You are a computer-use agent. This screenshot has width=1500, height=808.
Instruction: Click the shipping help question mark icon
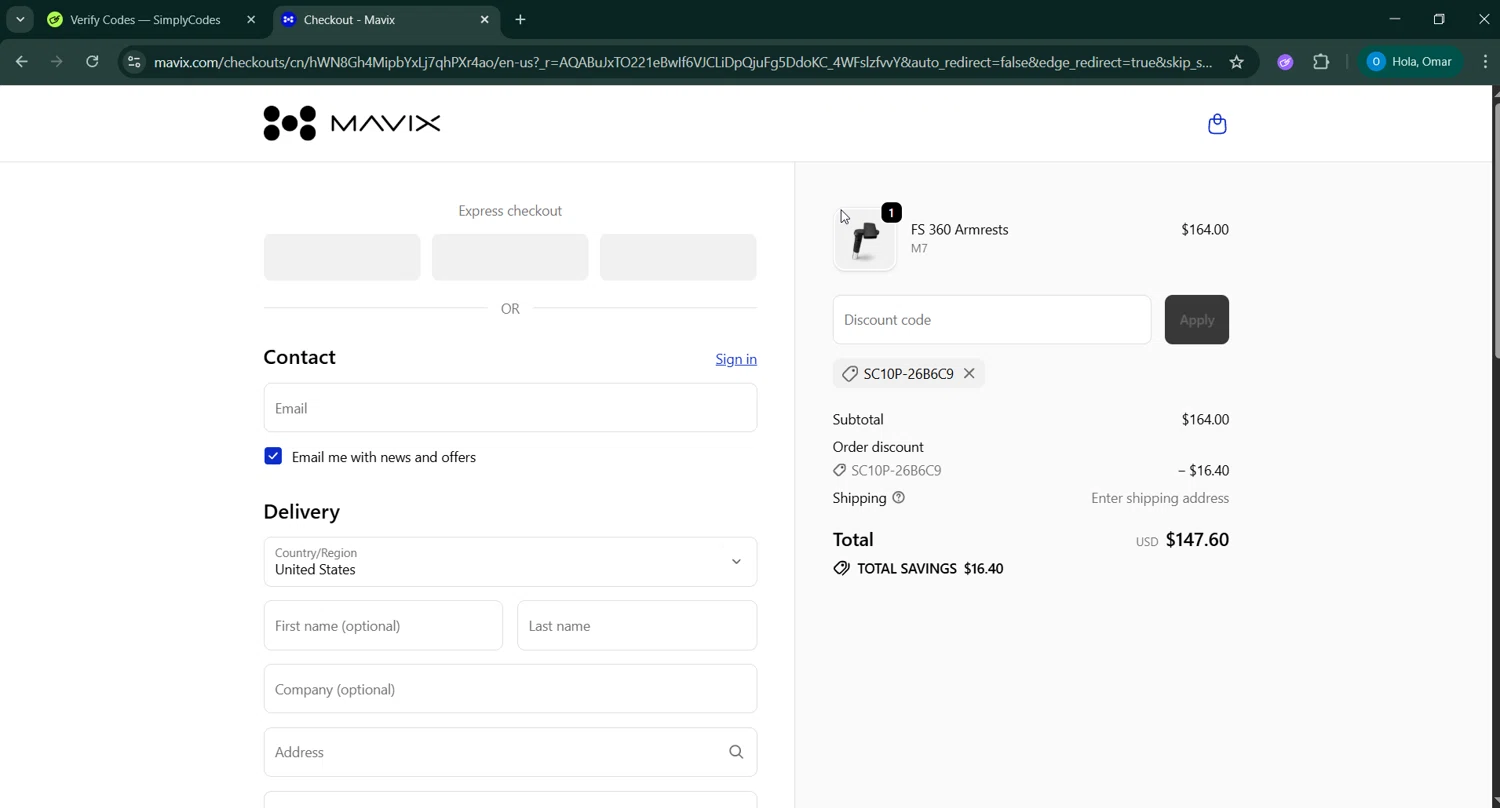click(x=898, y=497)
